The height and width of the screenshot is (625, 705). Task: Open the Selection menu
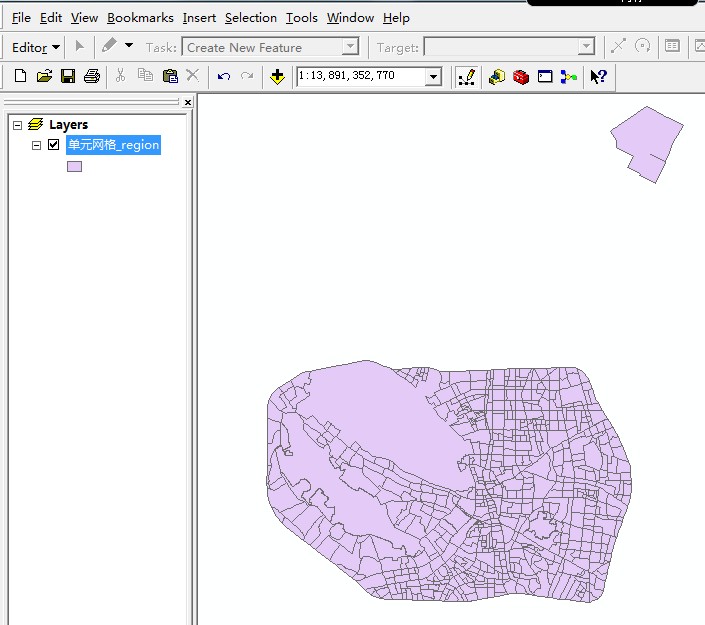click(x=250, y=18)
